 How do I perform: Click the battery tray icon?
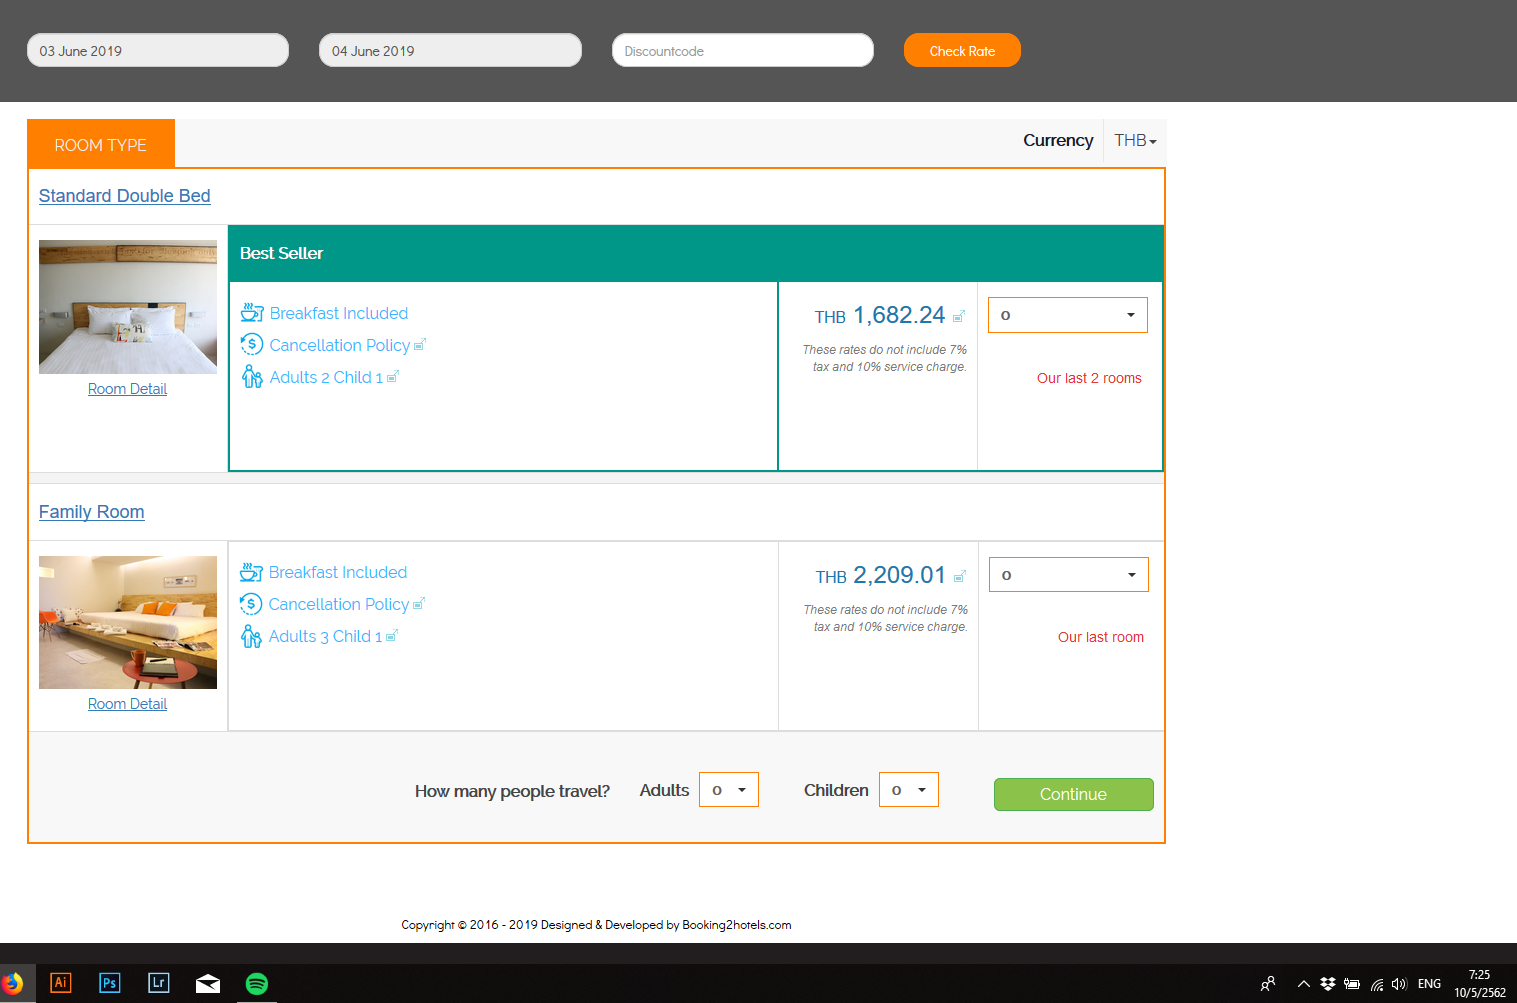(1352, 984)
